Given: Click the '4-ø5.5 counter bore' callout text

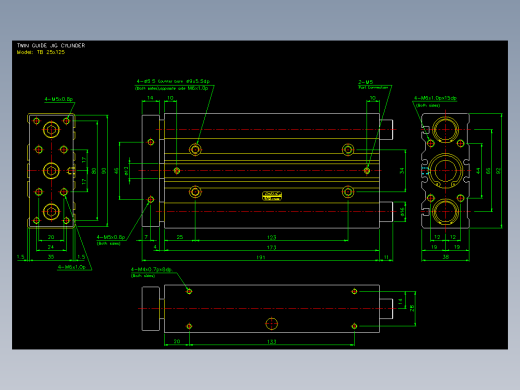Looking at the screenshot, I should point(173,81).
